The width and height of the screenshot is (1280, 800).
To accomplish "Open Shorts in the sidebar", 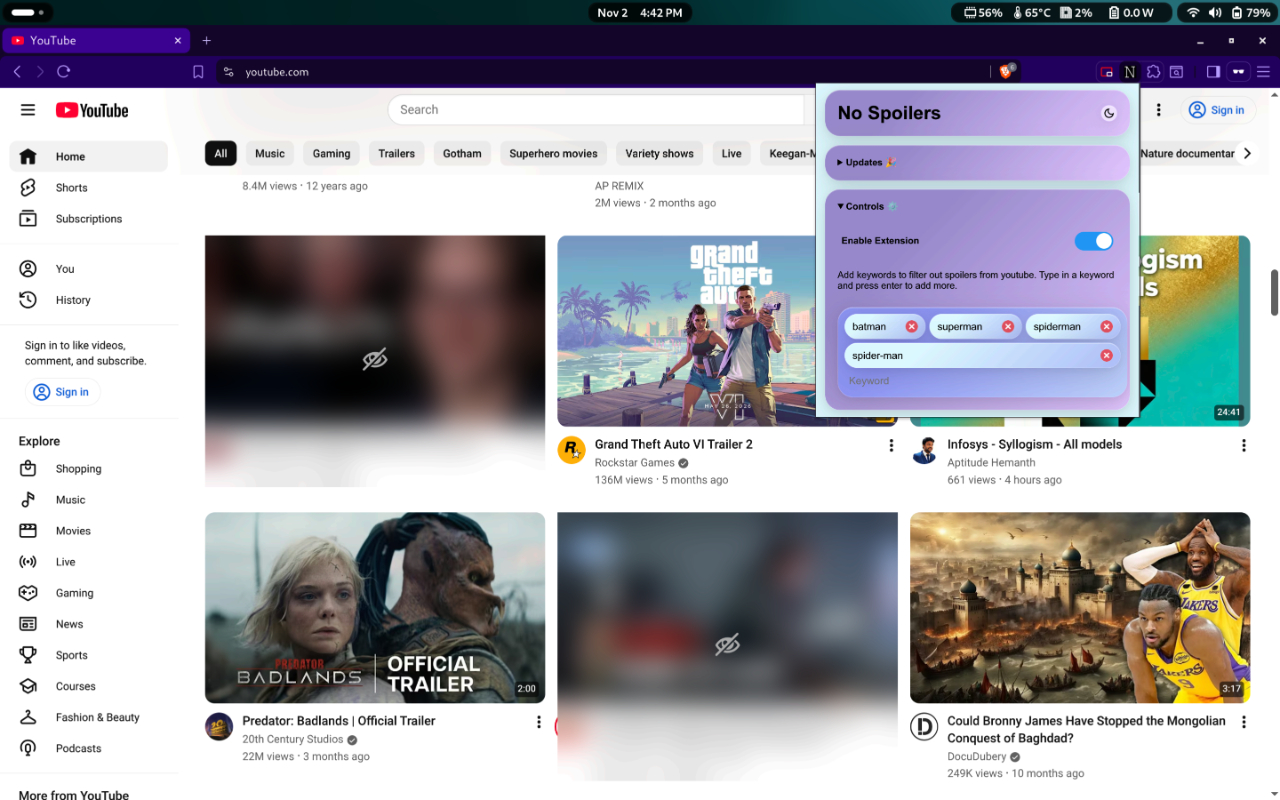I will click(x=89, y=188).
